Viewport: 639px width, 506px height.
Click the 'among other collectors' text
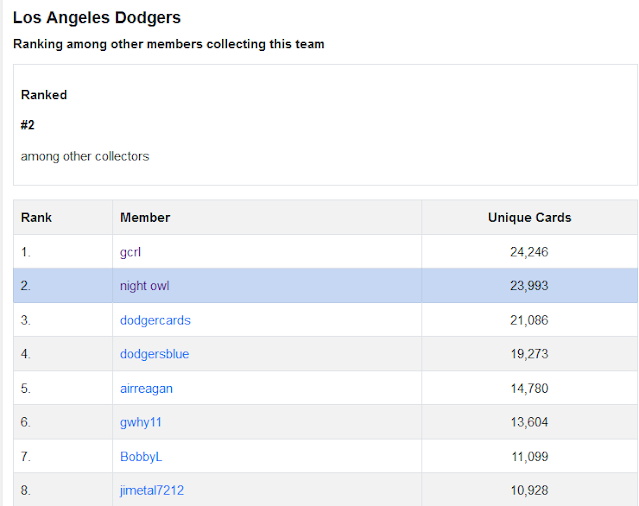[85, 156]
